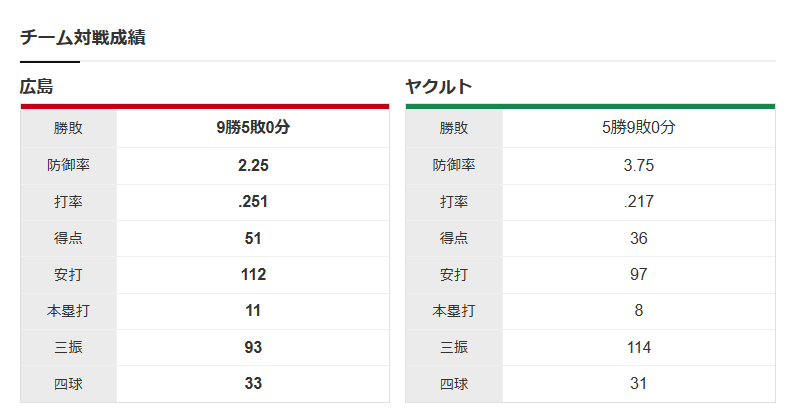
Task: Click the red bar under 広島
Action: point(204,106)
